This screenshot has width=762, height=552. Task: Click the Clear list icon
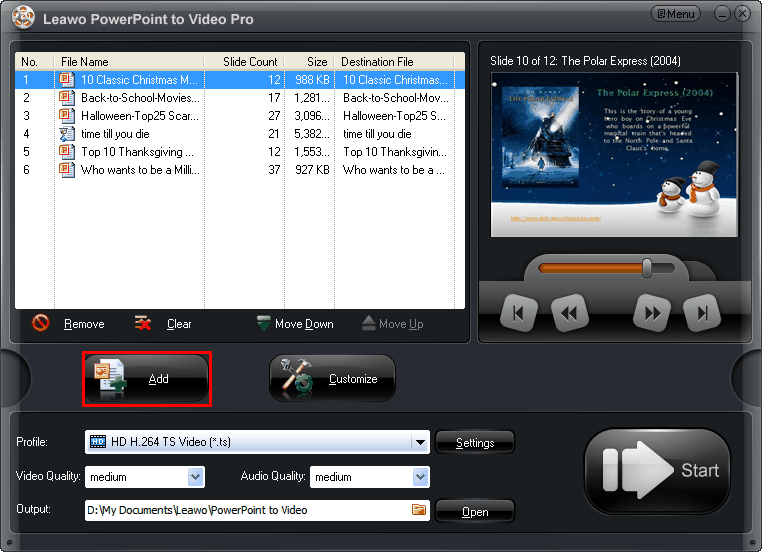tap(143, 323)
